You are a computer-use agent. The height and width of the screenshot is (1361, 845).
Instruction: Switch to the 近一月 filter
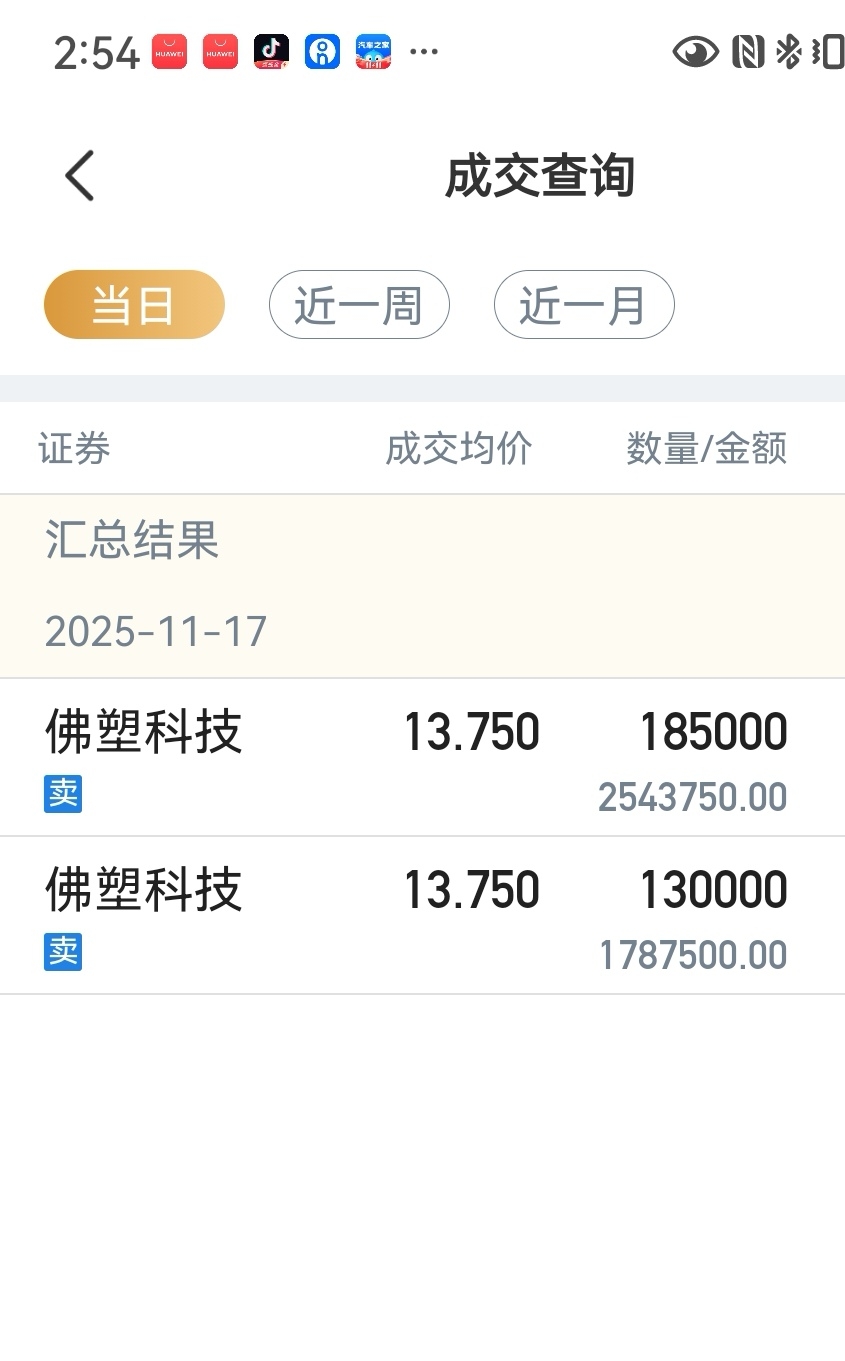pyautogui.click(x=584, y=305)
